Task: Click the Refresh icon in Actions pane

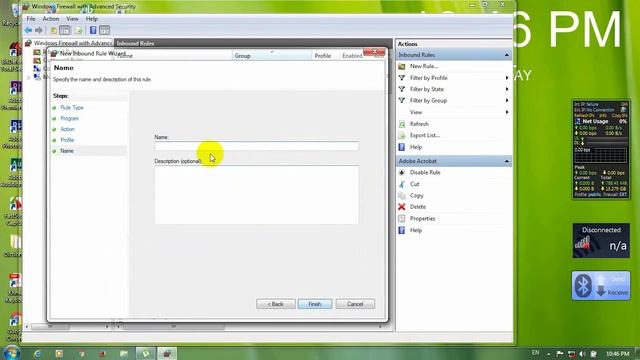Action: tap(402, 124)
